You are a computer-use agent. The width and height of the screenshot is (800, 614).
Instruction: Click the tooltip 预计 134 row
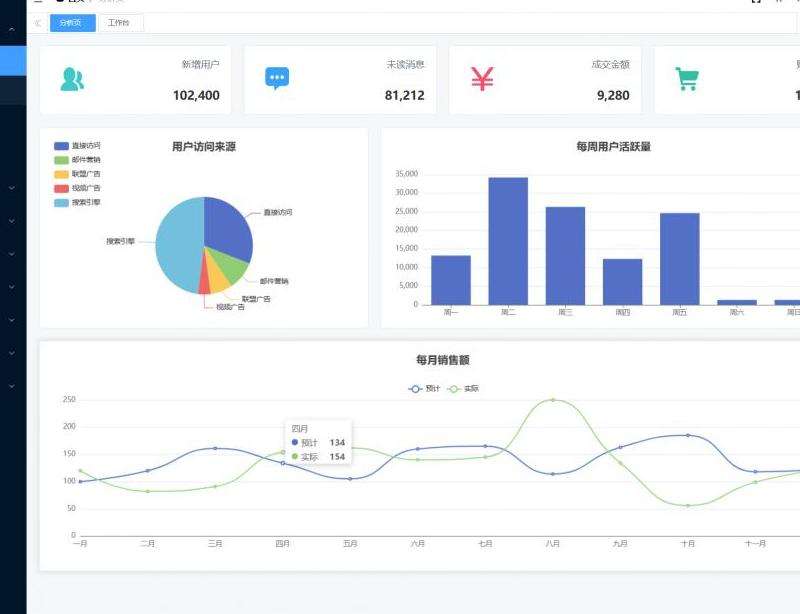(x=318, y=443)
